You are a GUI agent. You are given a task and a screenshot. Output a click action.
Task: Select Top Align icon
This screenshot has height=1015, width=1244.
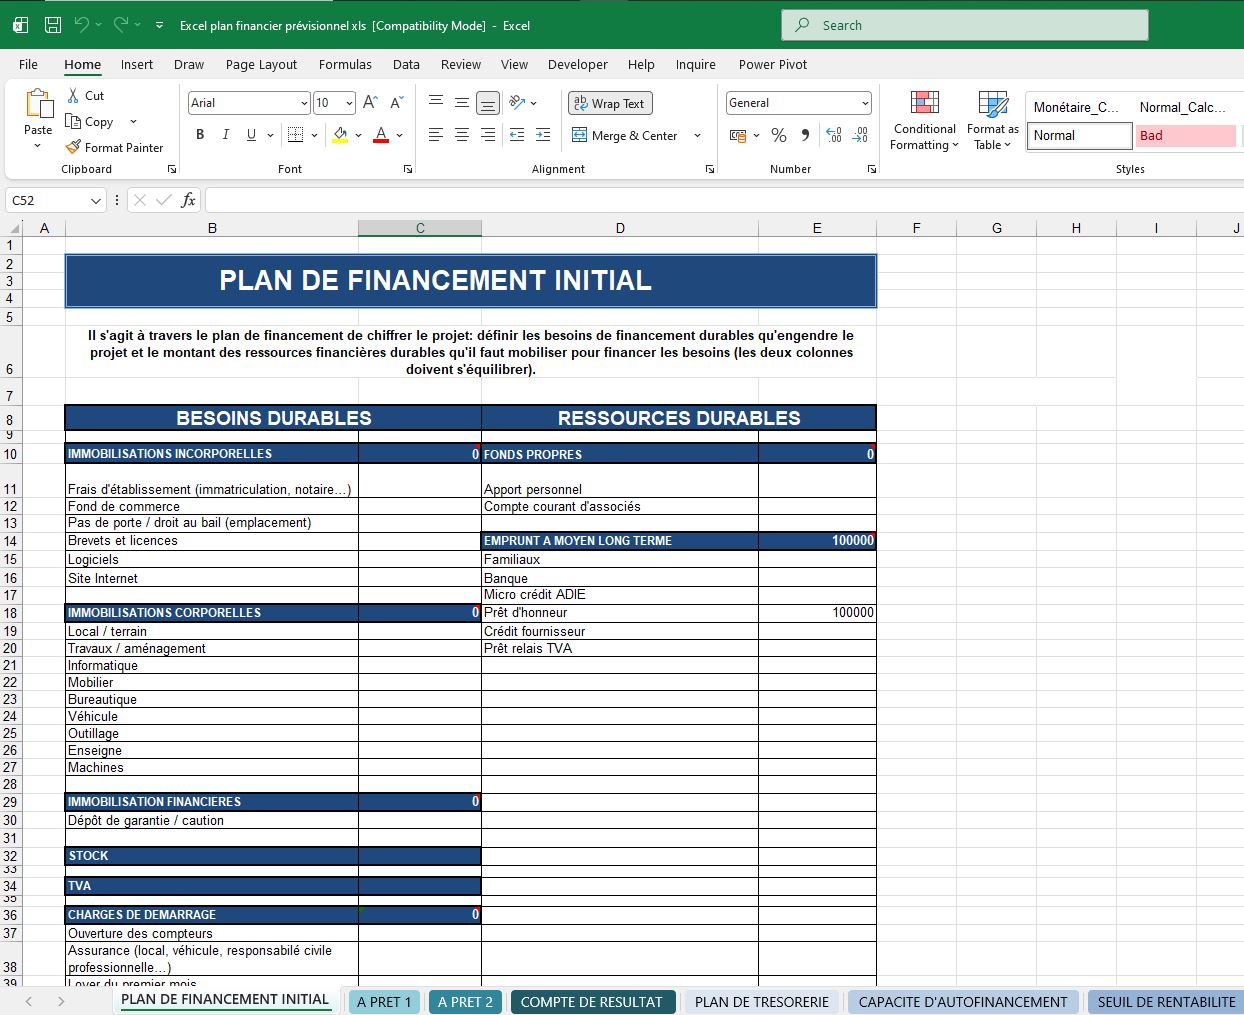click(x=436, y=102)
